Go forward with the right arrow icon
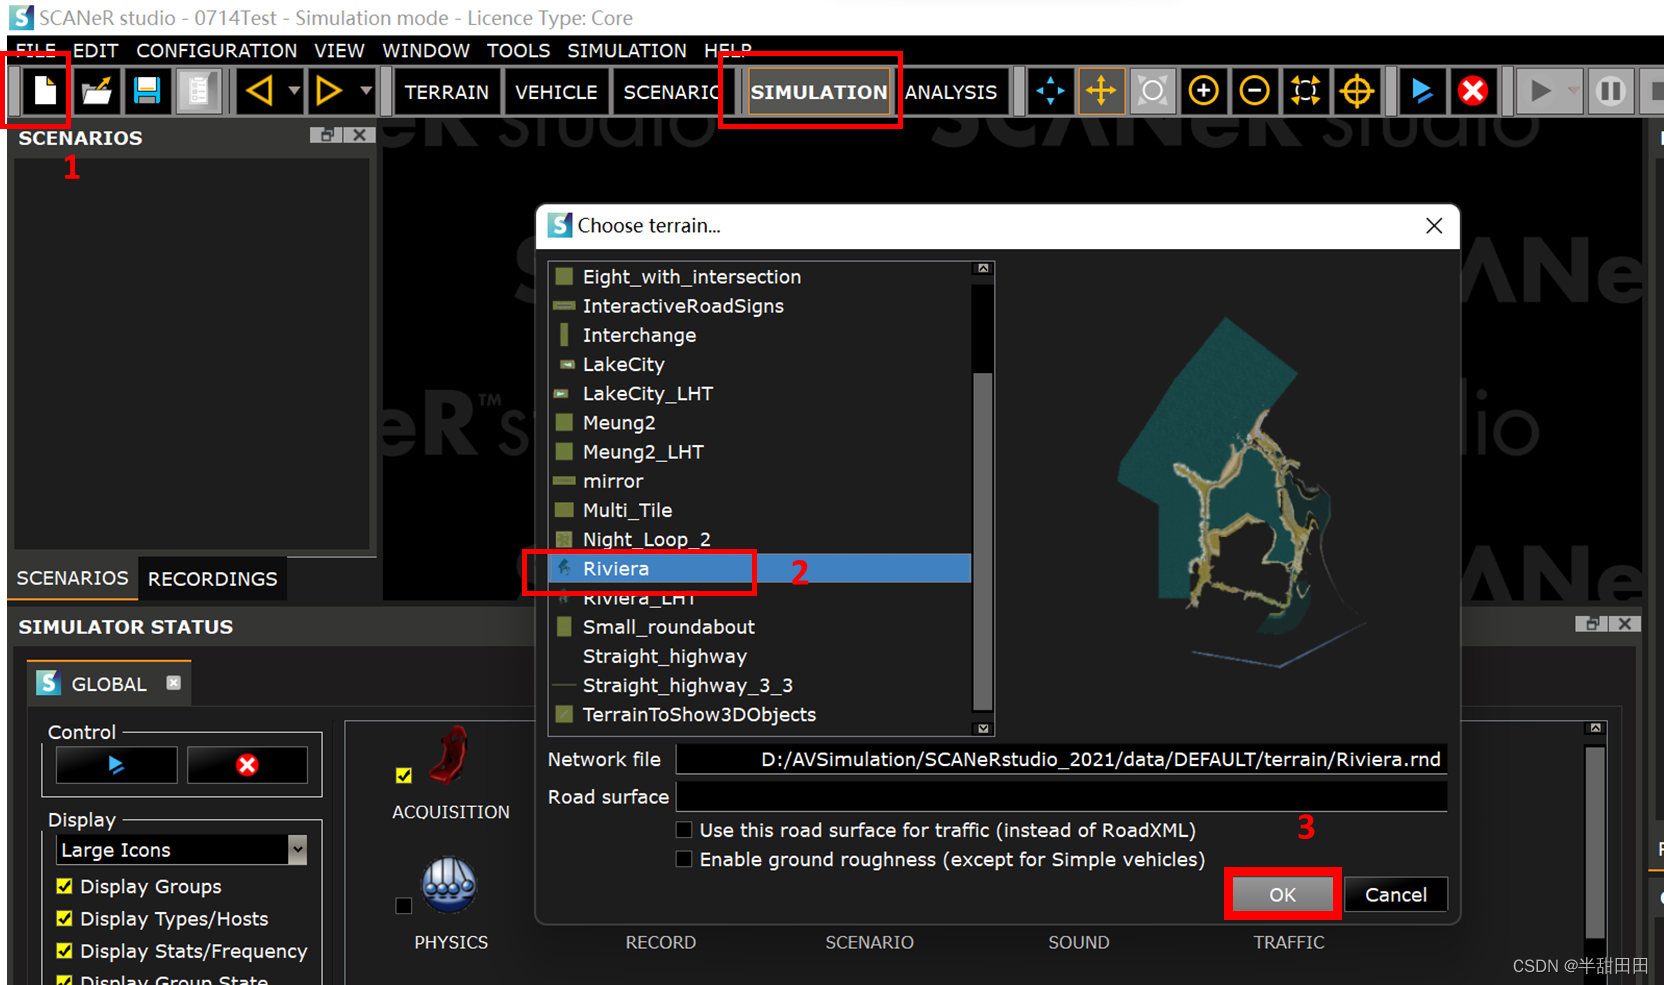Image resolution: width=1664 pixels, height=985 pixels. tap(329, 91)
